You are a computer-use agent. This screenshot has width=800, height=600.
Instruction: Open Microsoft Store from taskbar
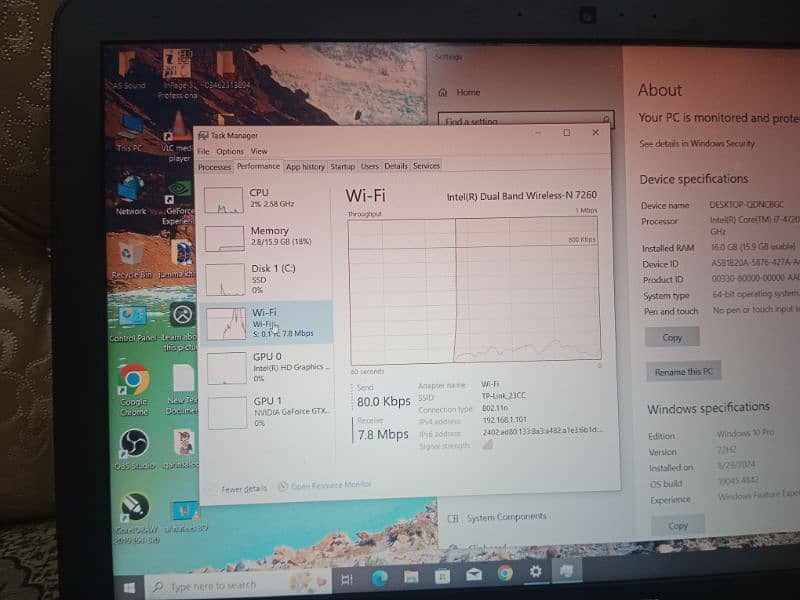[442, 576]
